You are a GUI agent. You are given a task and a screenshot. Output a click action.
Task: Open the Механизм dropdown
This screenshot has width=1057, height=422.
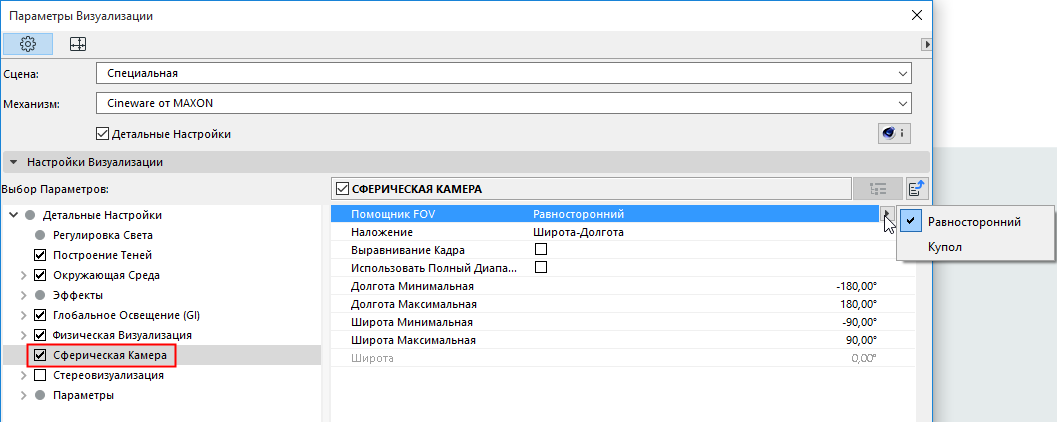pyautogui.click(x=505, y=102)
